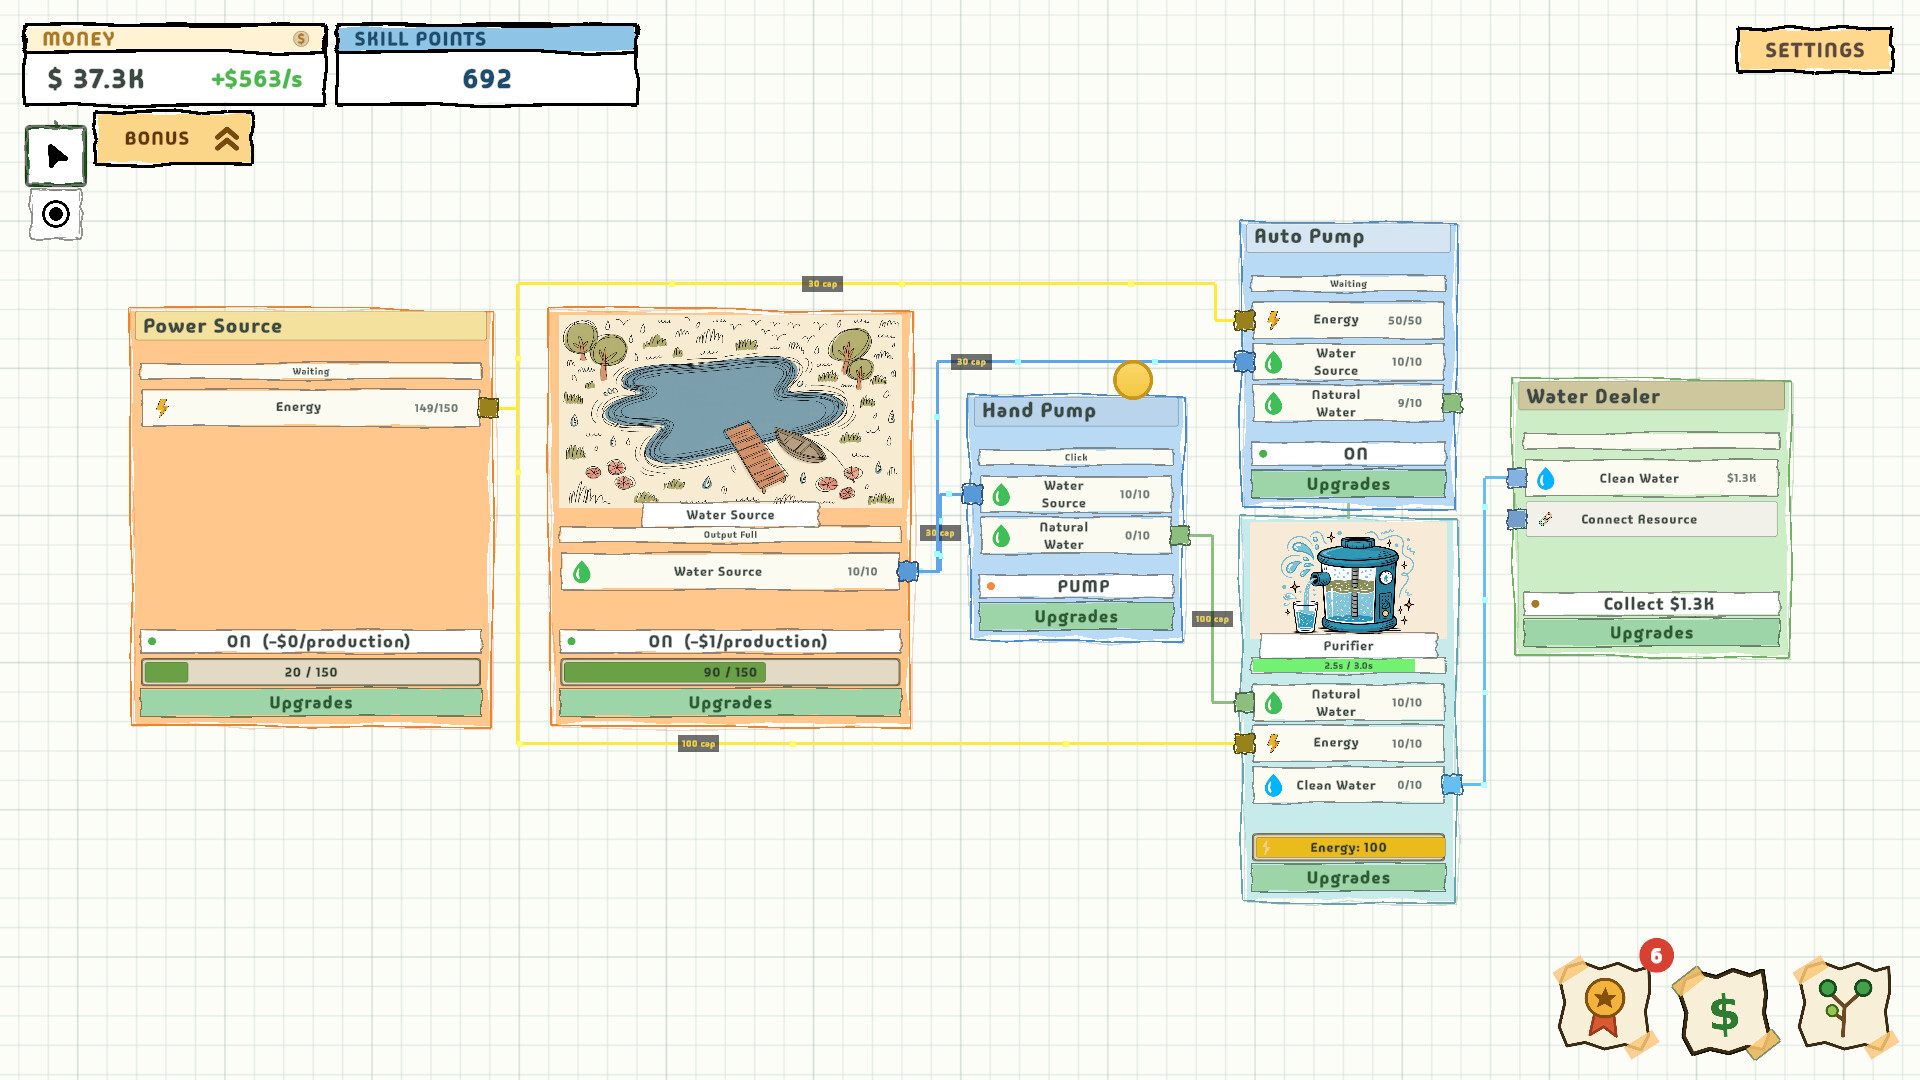1920x1080 pixels.
Task: Click the Hand Pump PUMP button
Action: 1076,586
